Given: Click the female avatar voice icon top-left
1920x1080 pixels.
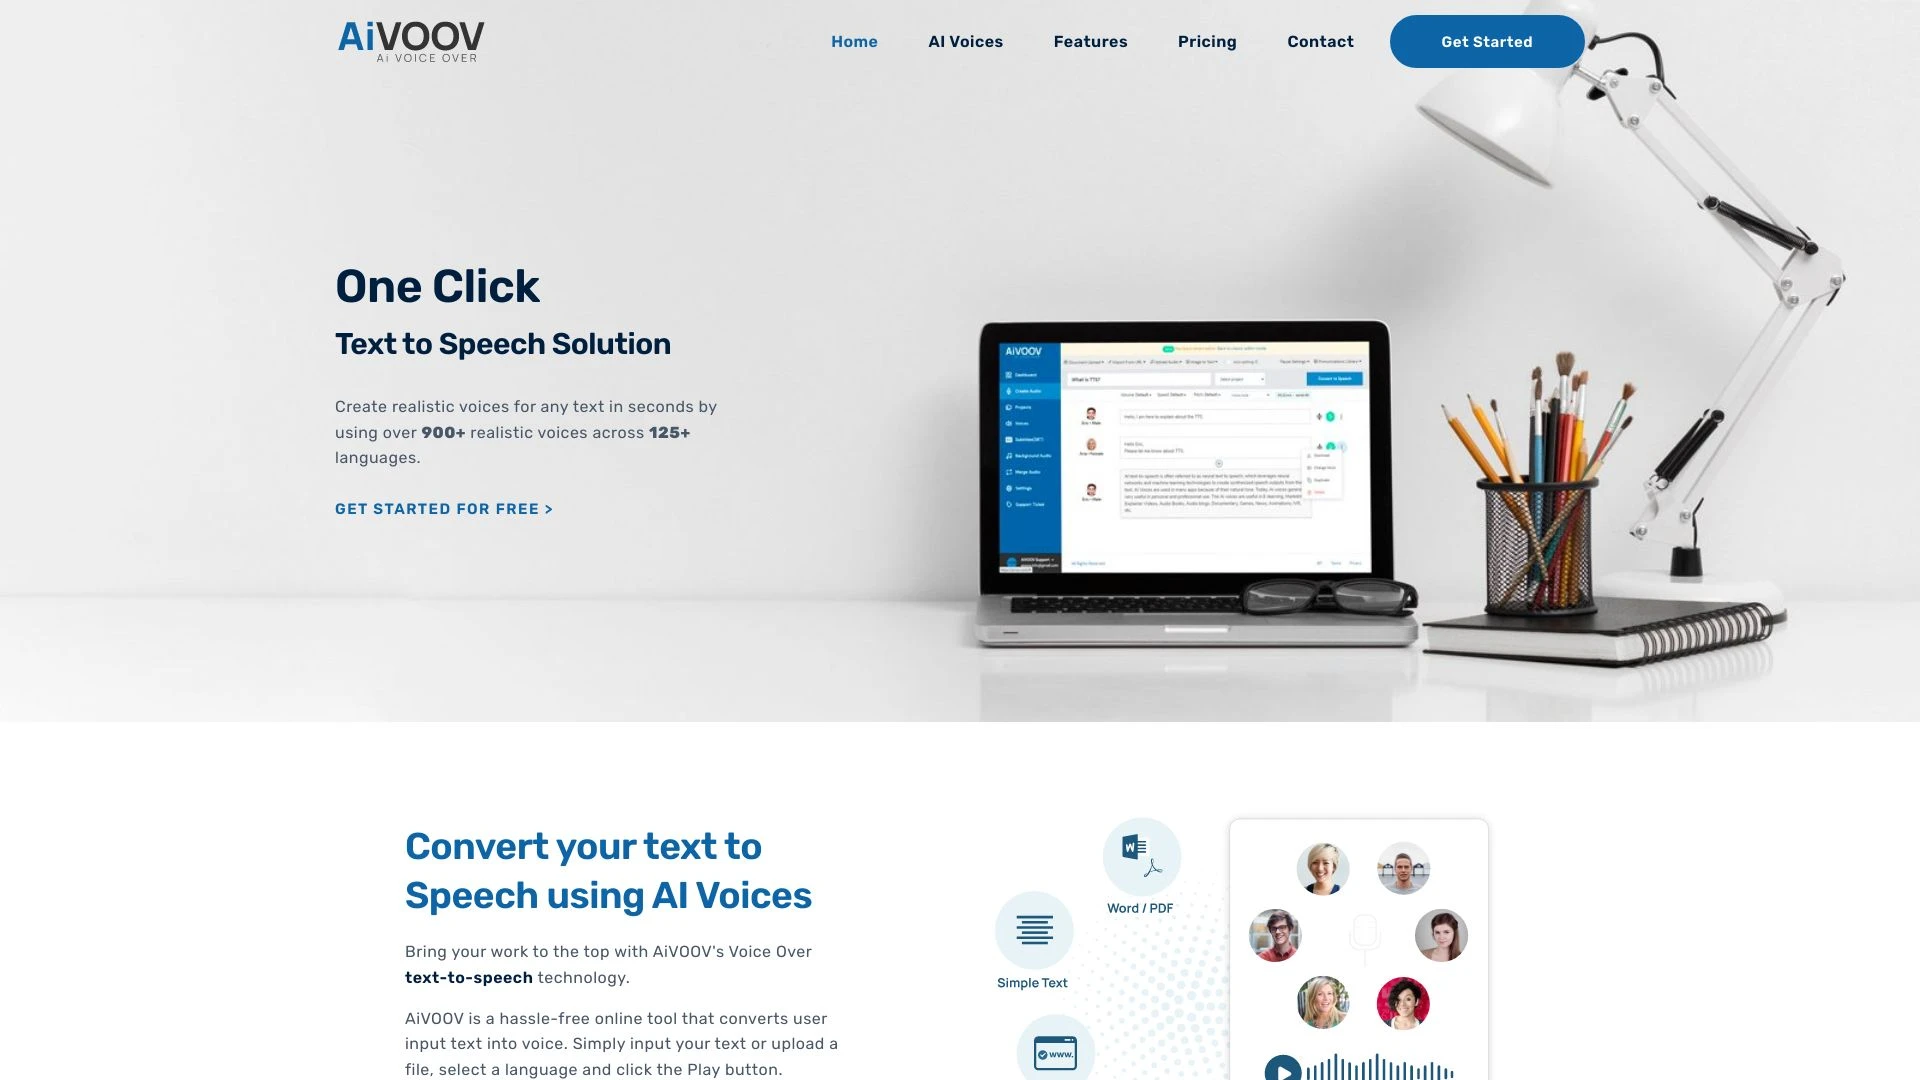Looking at the screenshot, I should 1320,868.
